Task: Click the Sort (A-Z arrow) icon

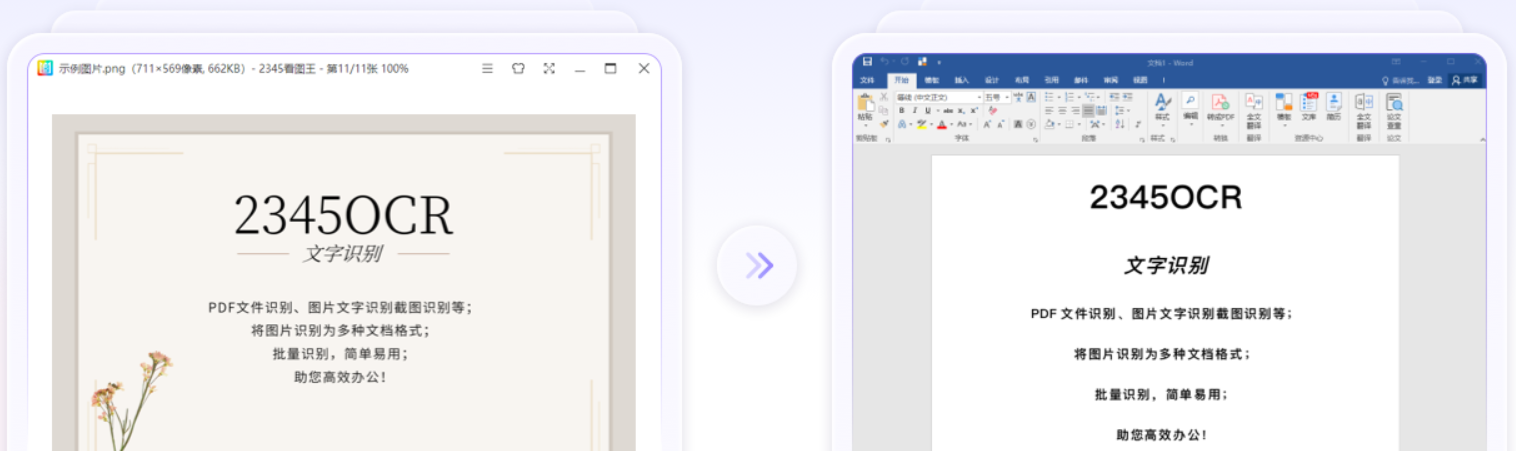Action: [x=1120, y=124]
